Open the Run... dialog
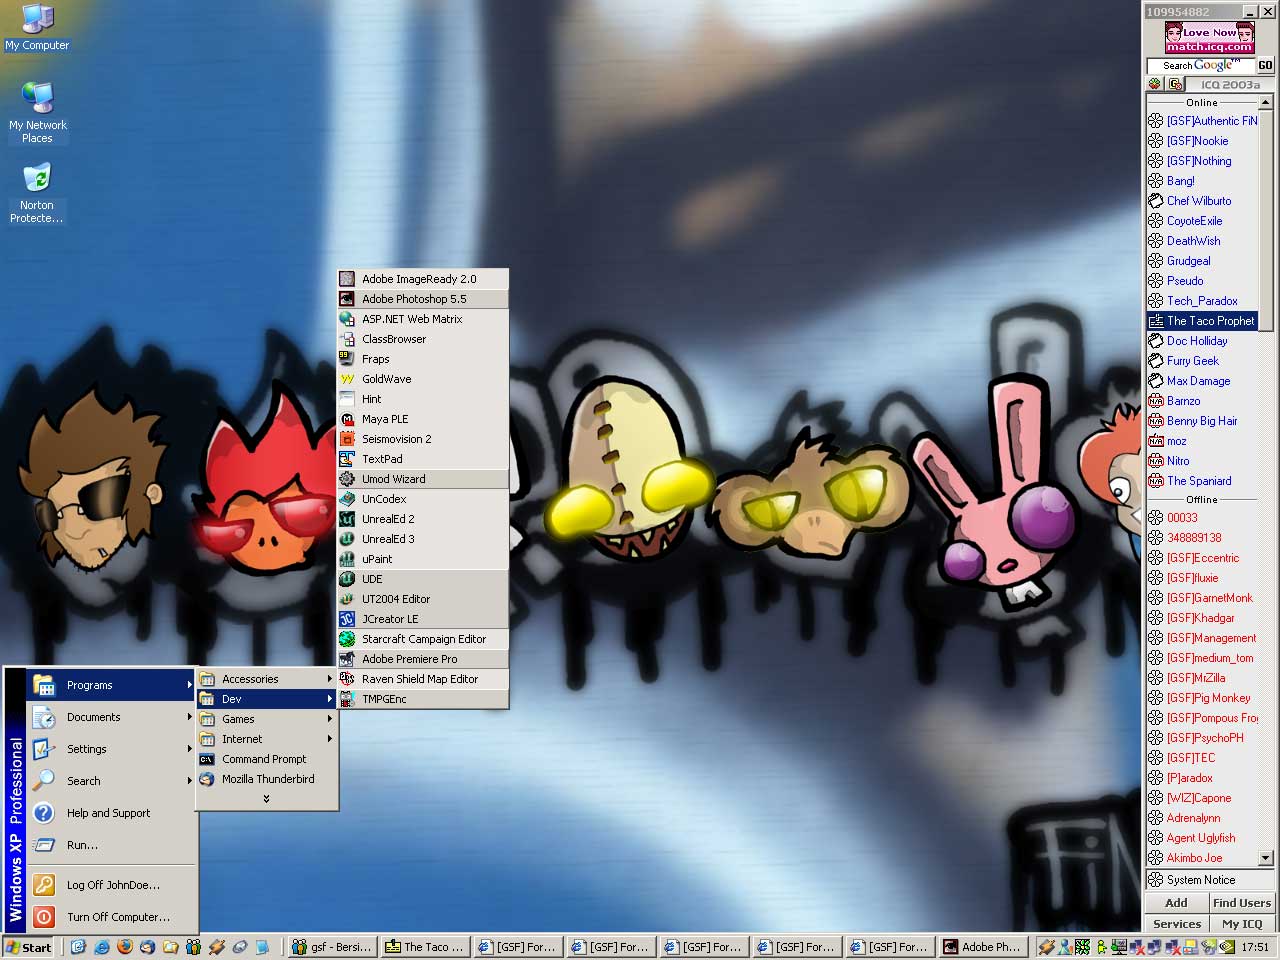Screen dimensions: 1280x960 pos(111,845)
